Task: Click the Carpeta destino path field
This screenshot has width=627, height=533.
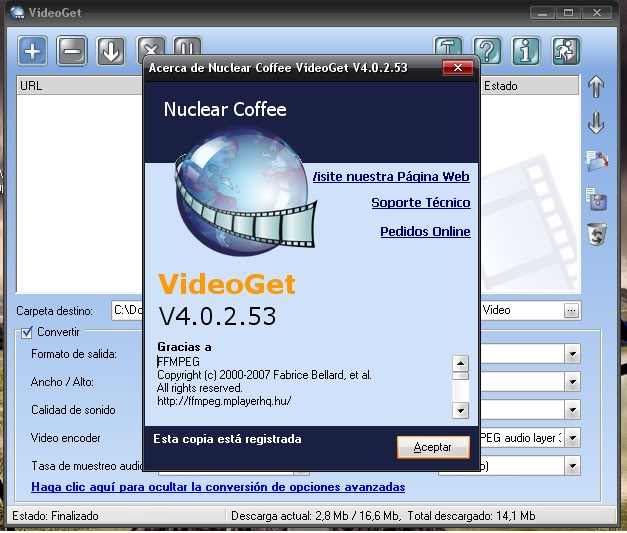Action: [x=126, y=310]
